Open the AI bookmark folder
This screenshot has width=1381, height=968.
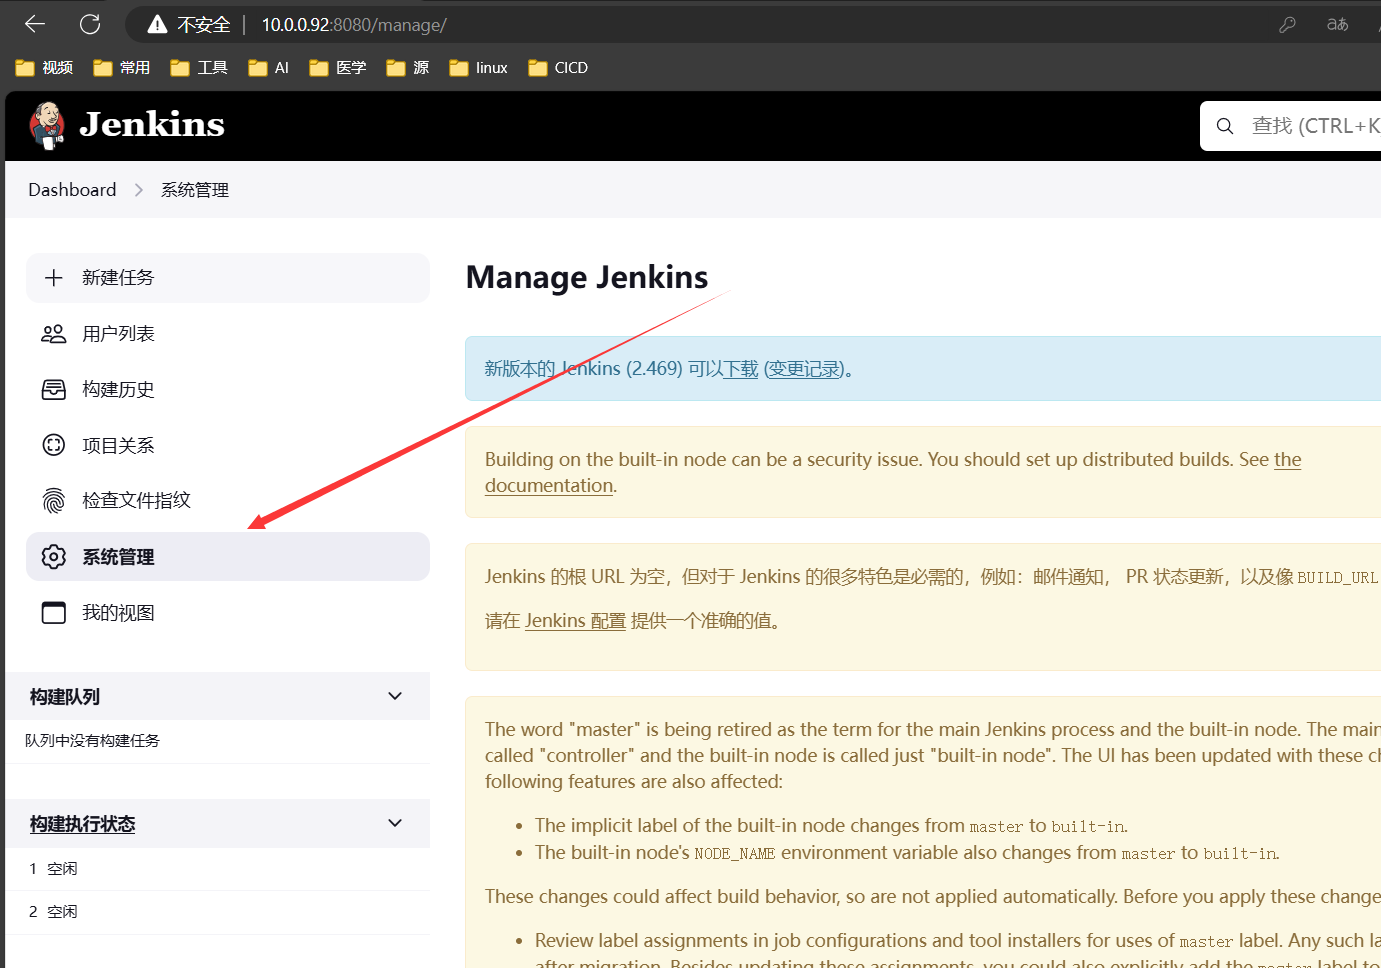[x=268, y=68]
